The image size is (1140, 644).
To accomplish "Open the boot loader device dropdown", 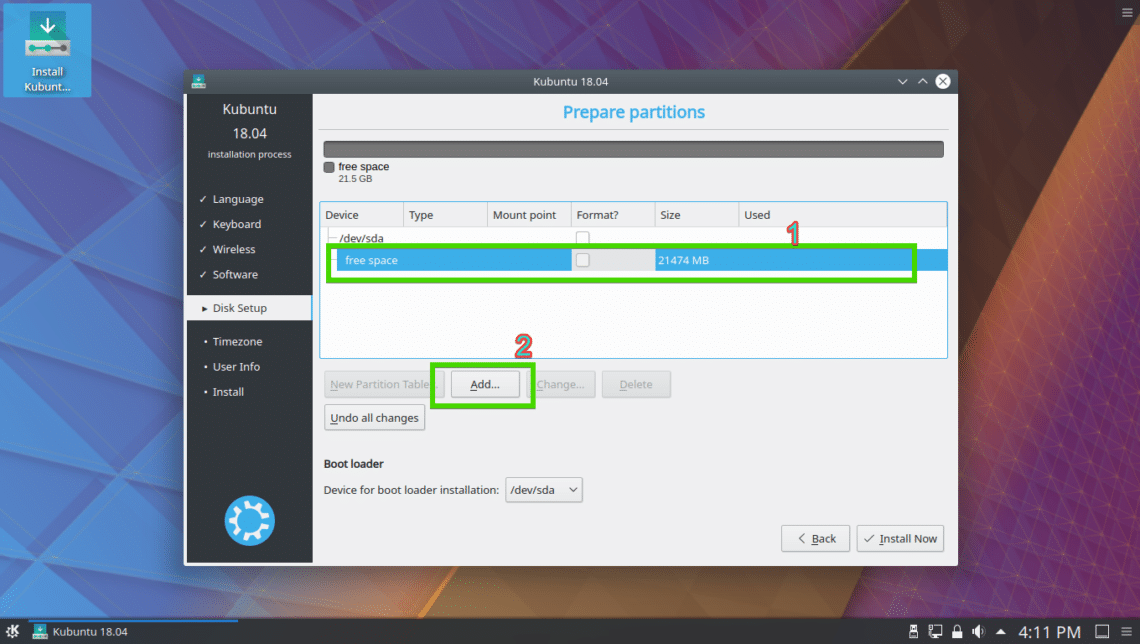I will (544, 490).
